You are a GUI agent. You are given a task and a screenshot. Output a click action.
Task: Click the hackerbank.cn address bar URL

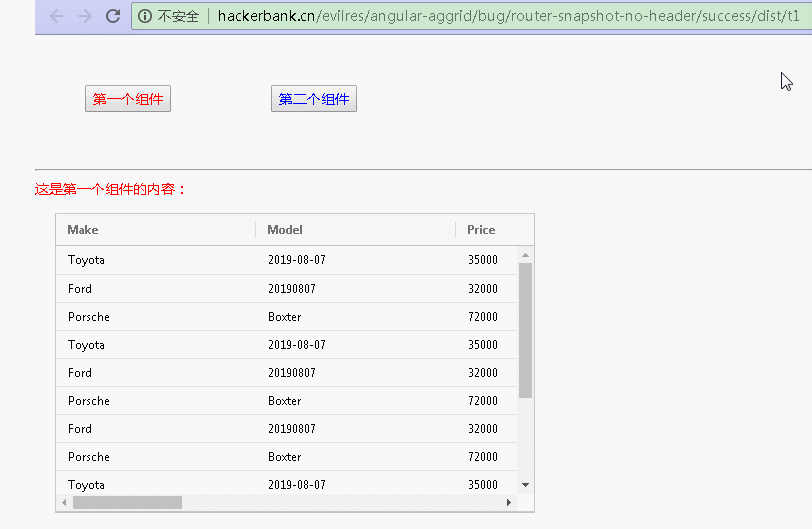[509, 16]
